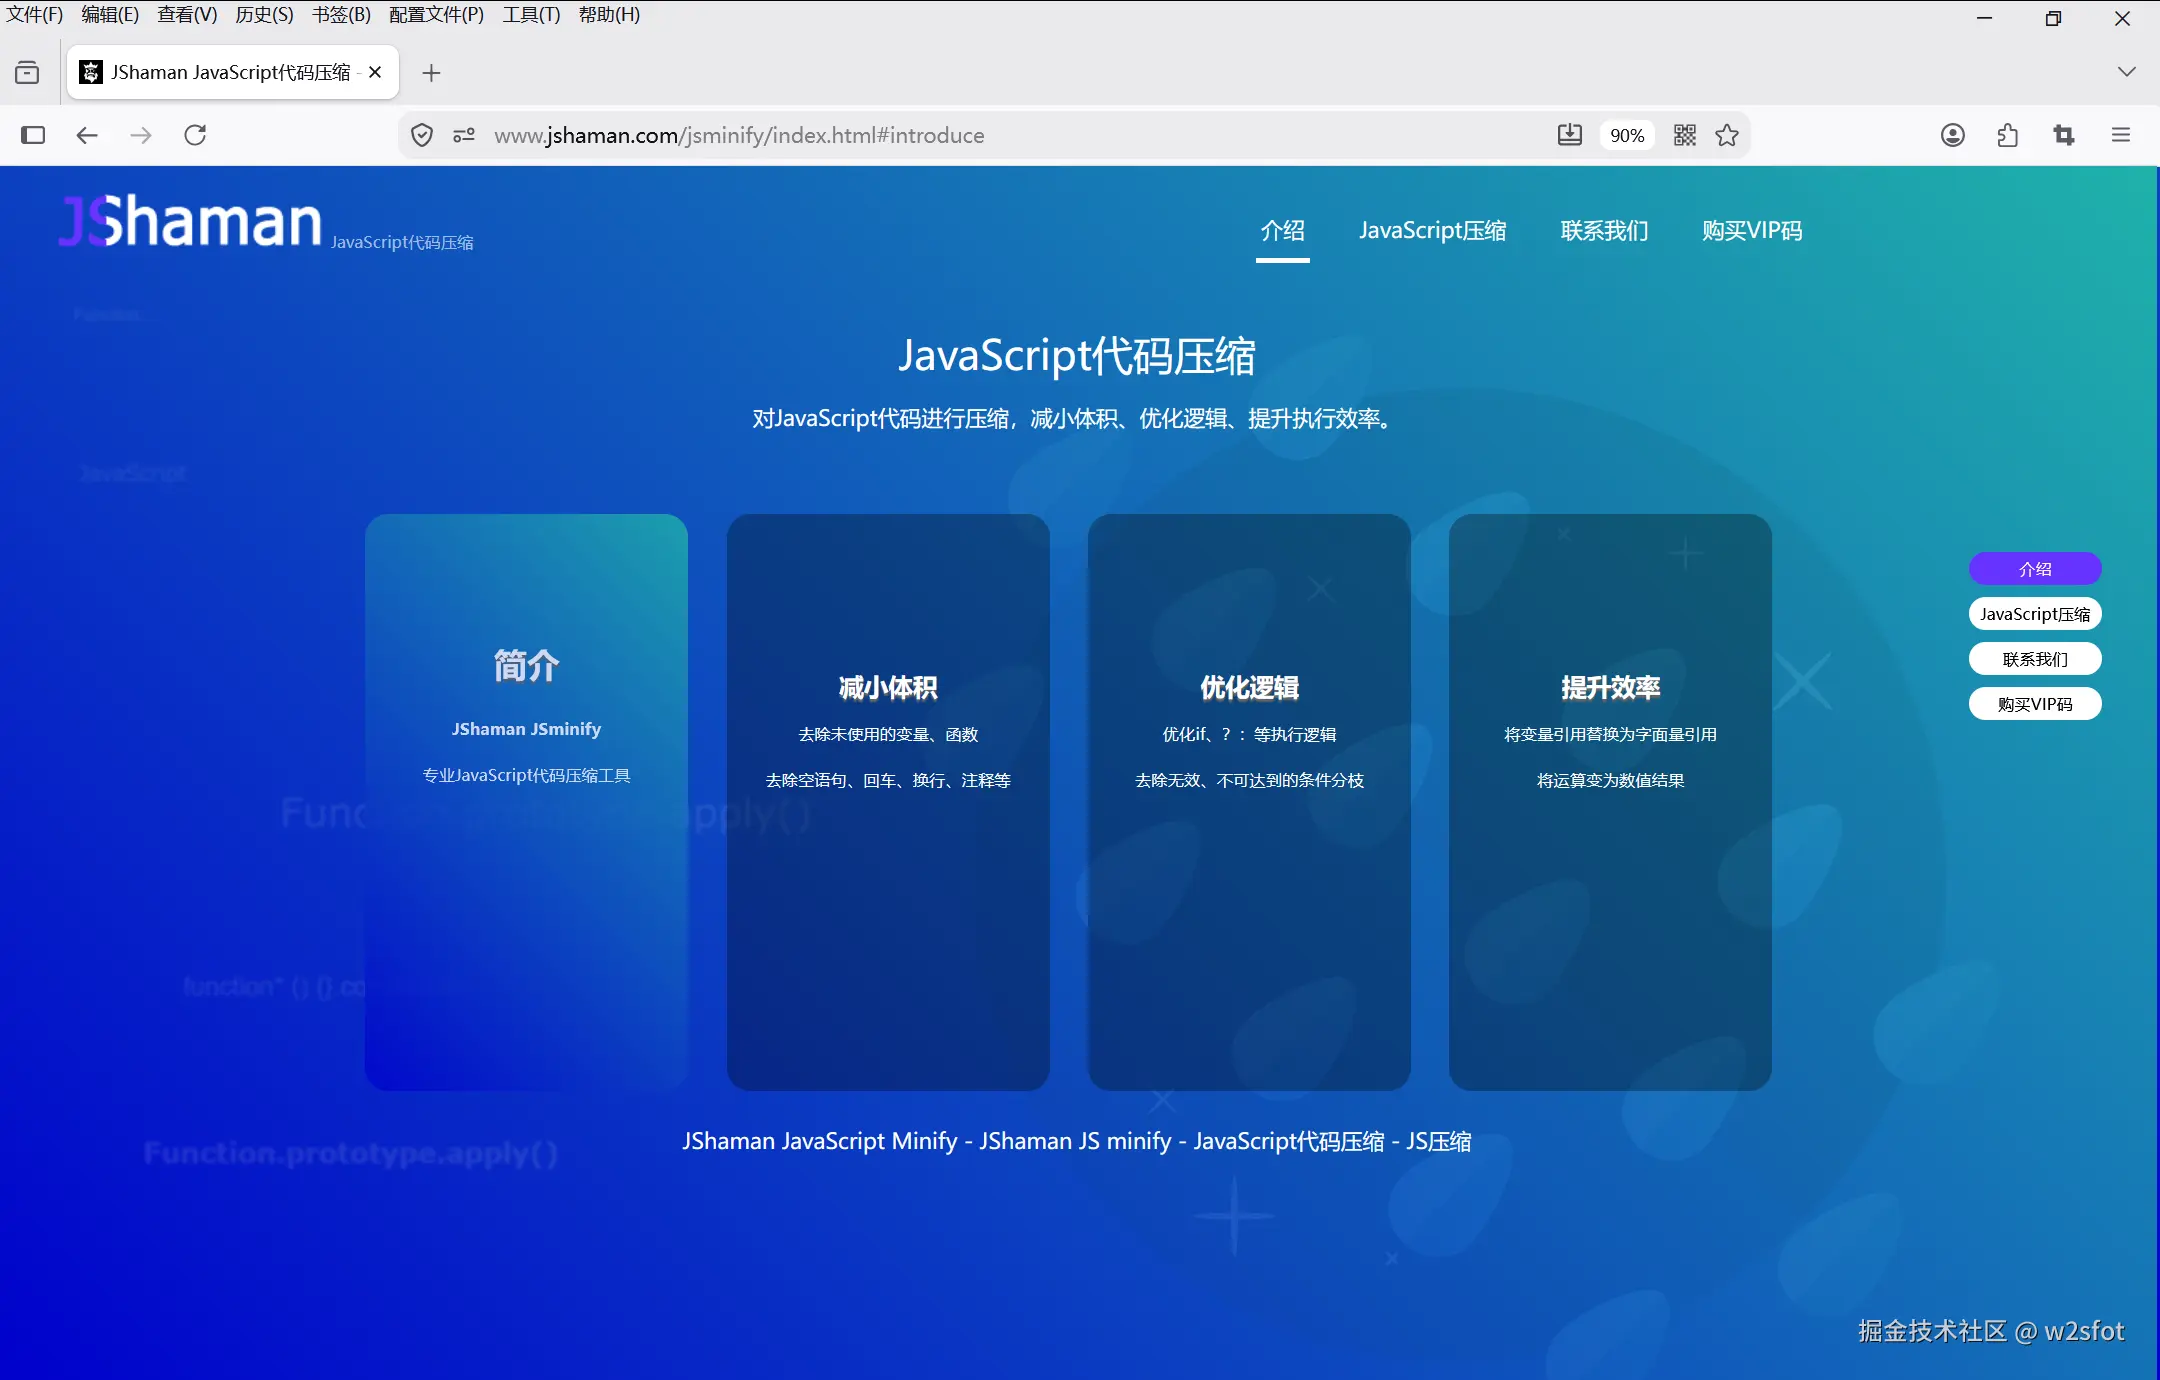Open the 帮助(H) menu
This screenshot has width=2160, height=1380.
[x=609, y=15]
